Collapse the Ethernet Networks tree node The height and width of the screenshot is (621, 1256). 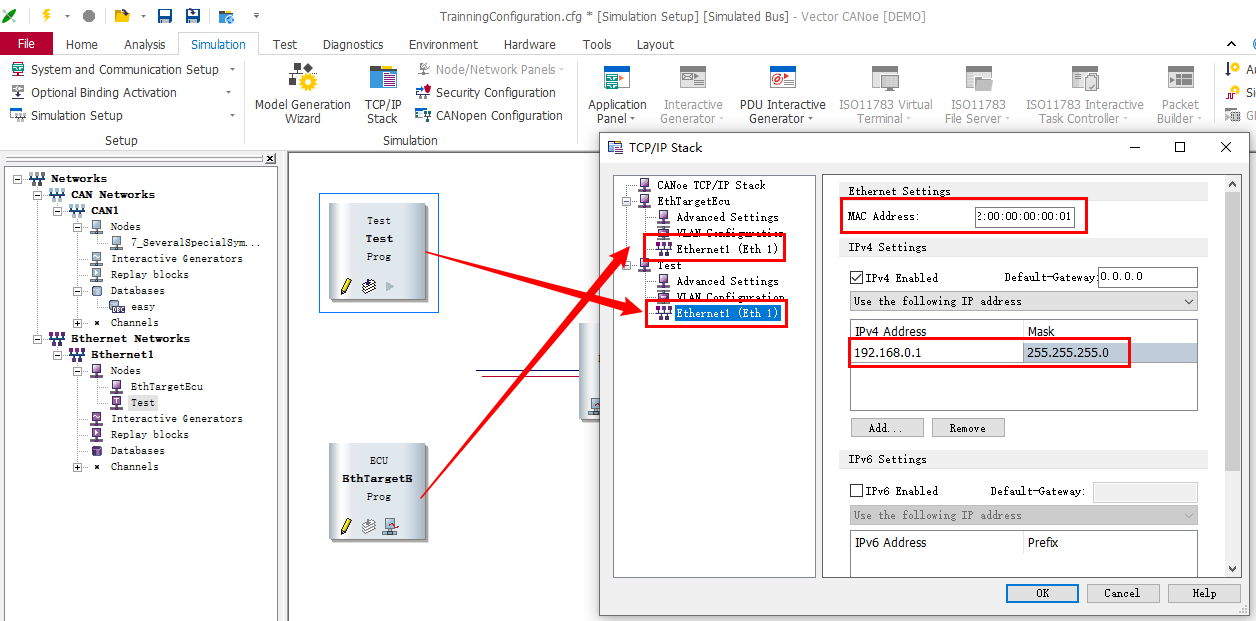coord(38,339)
